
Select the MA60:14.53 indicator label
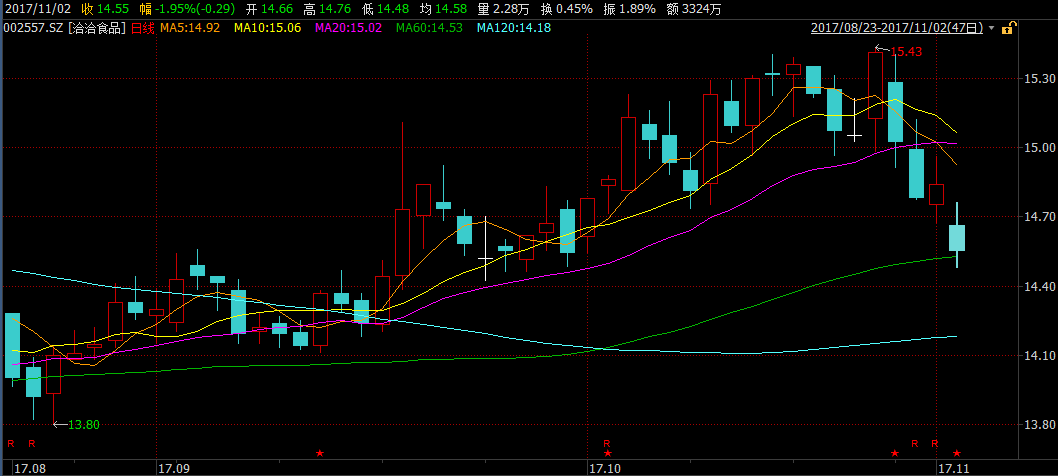429,28
